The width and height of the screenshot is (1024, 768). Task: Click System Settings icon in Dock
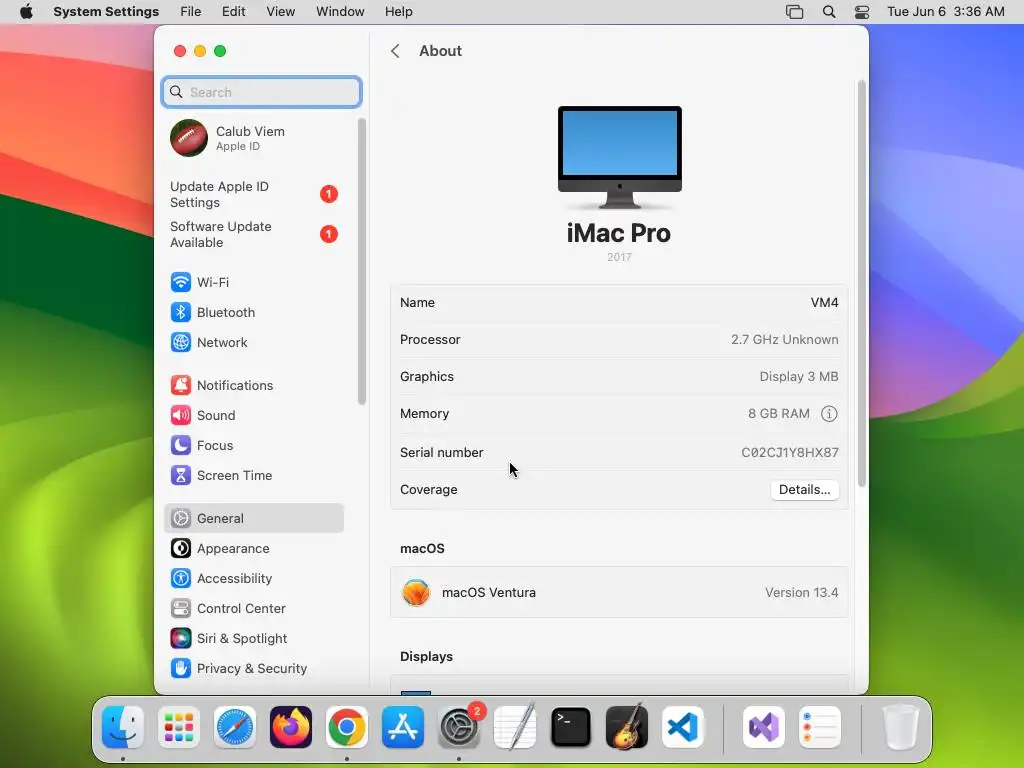459,727
